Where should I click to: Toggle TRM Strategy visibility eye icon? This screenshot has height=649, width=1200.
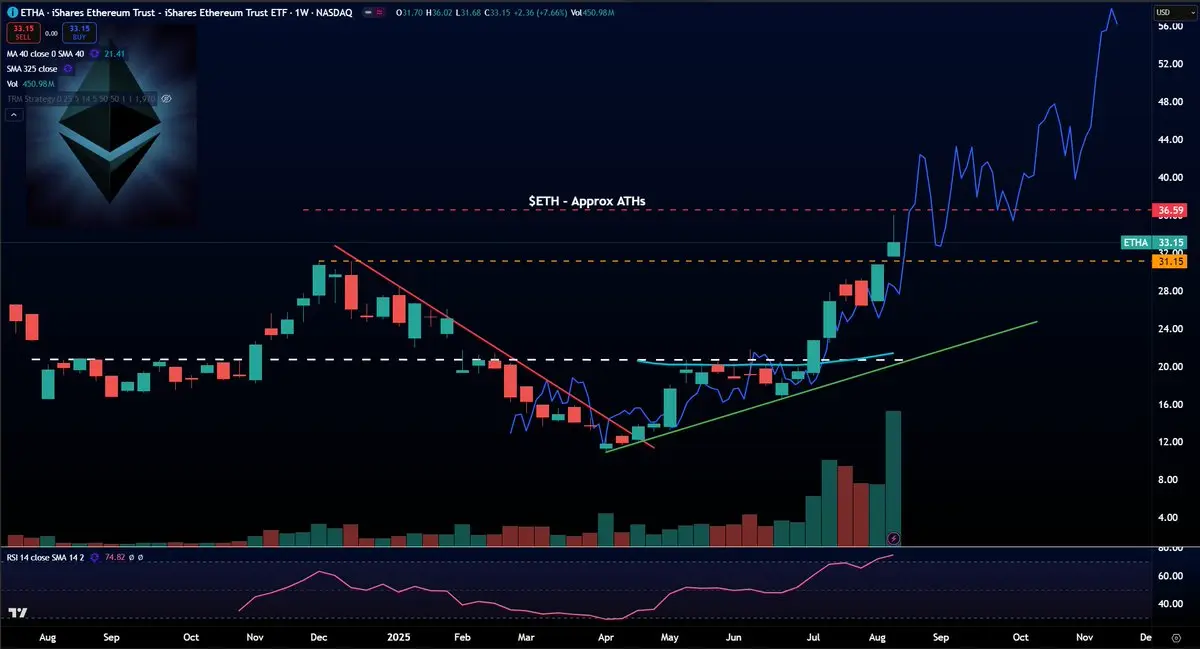click(x=167, y=100)
